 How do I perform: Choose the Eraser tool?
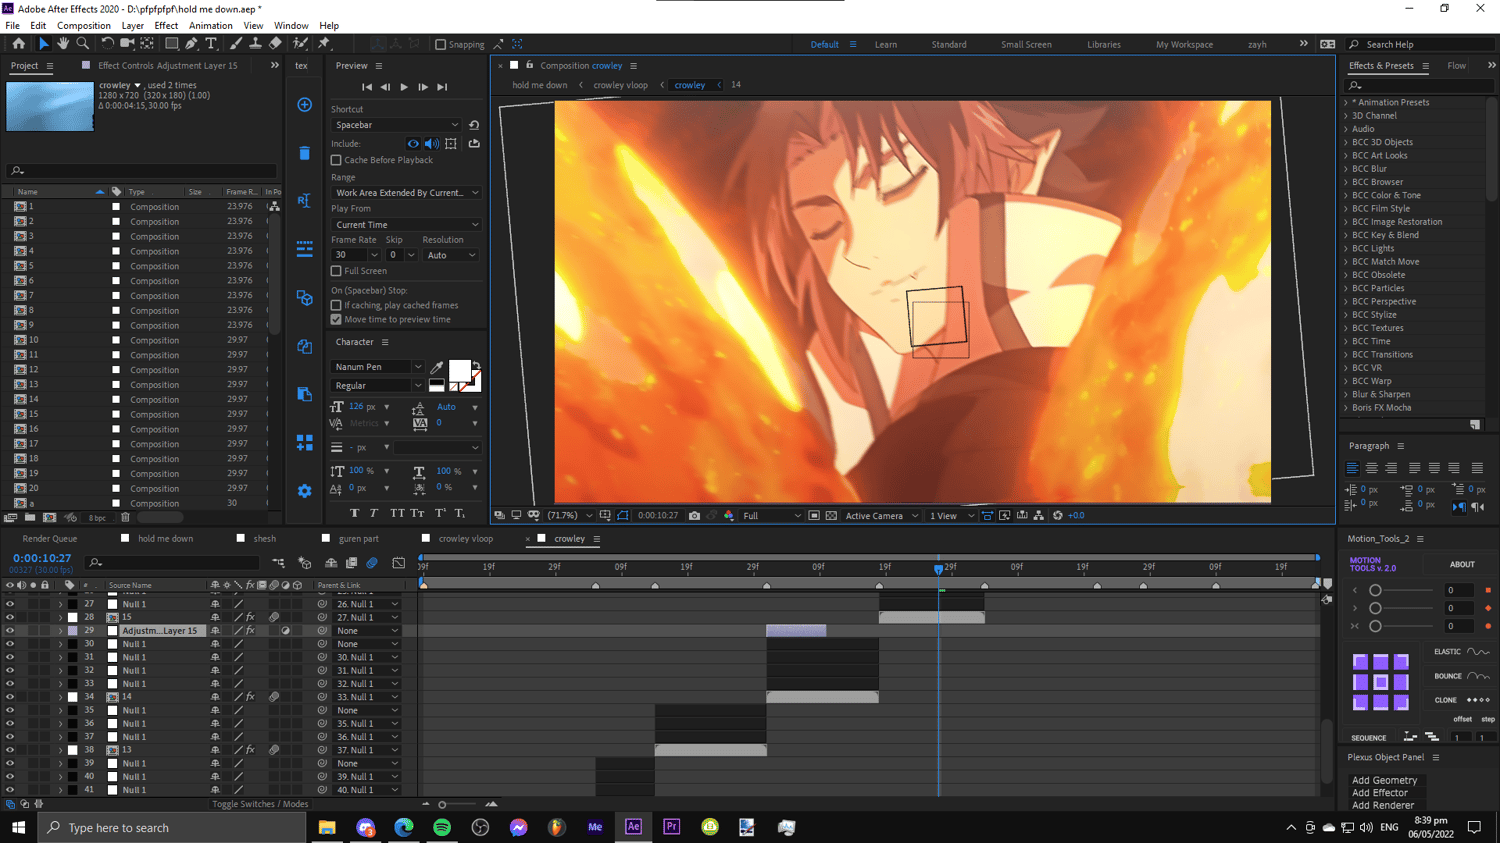tap(275, 44)
